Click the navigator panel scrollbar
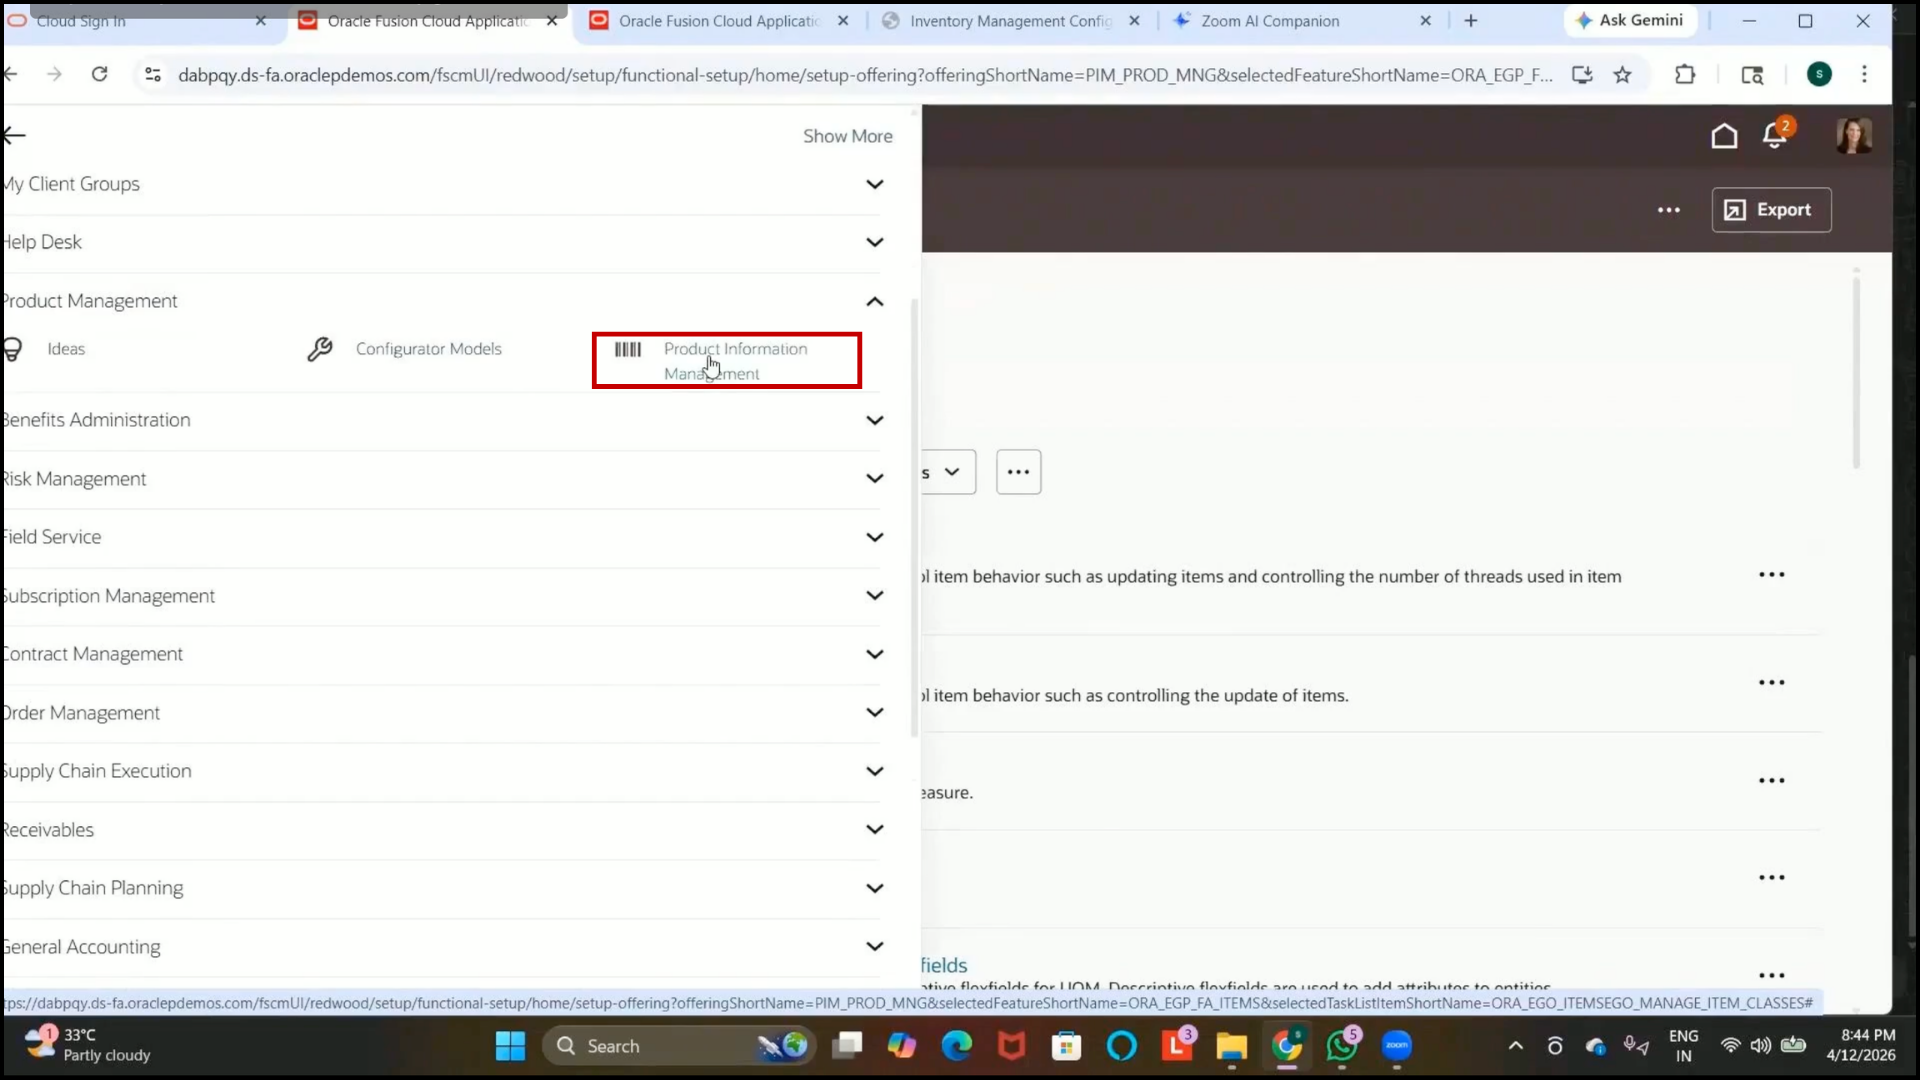This screenshot has width=1920, height=1080. [914, 518]
